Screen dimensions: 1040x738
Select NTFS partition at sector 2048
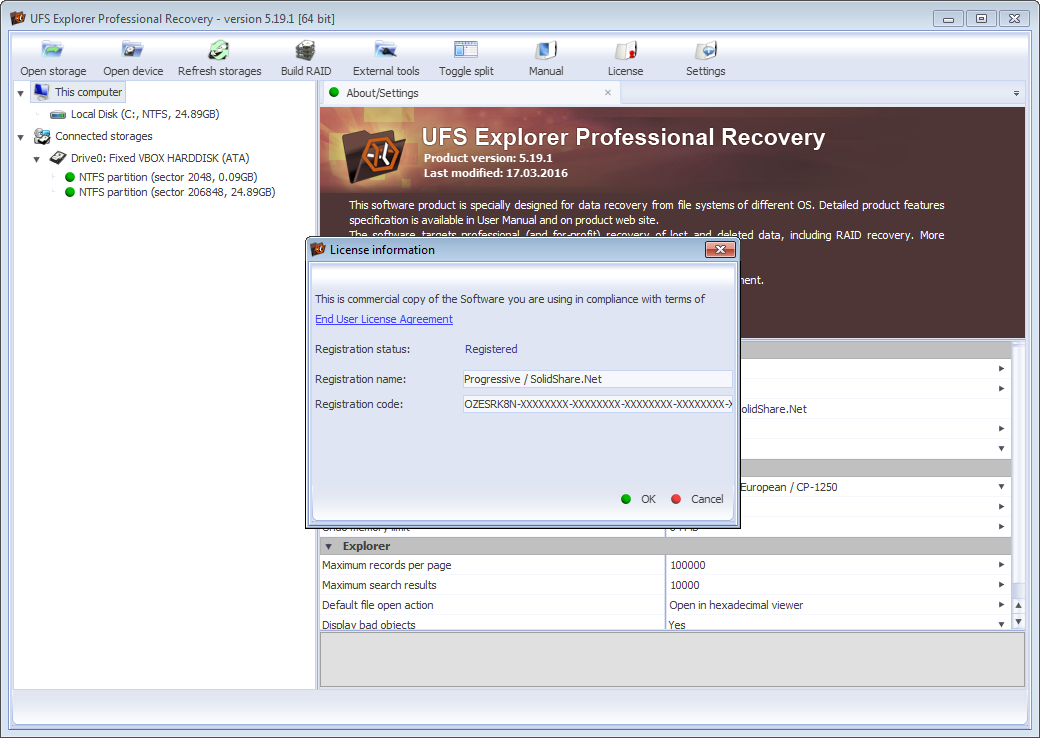(167, 177)
